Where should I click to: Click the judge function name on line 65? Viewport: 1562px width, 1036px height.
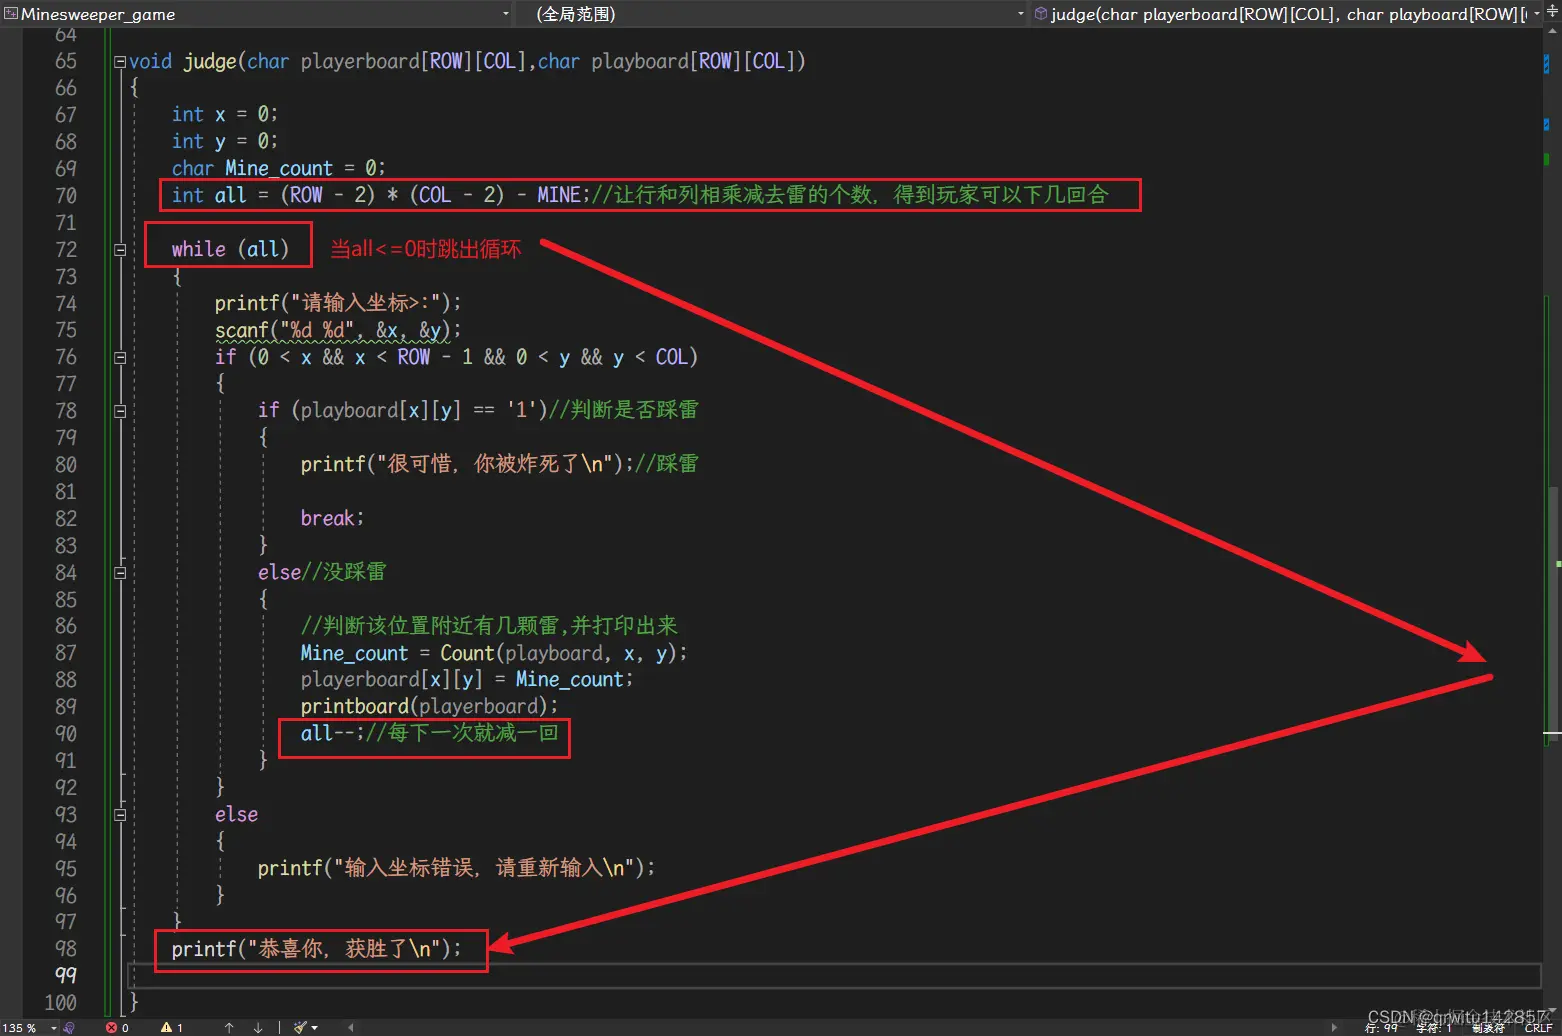[x=210, y=62]
